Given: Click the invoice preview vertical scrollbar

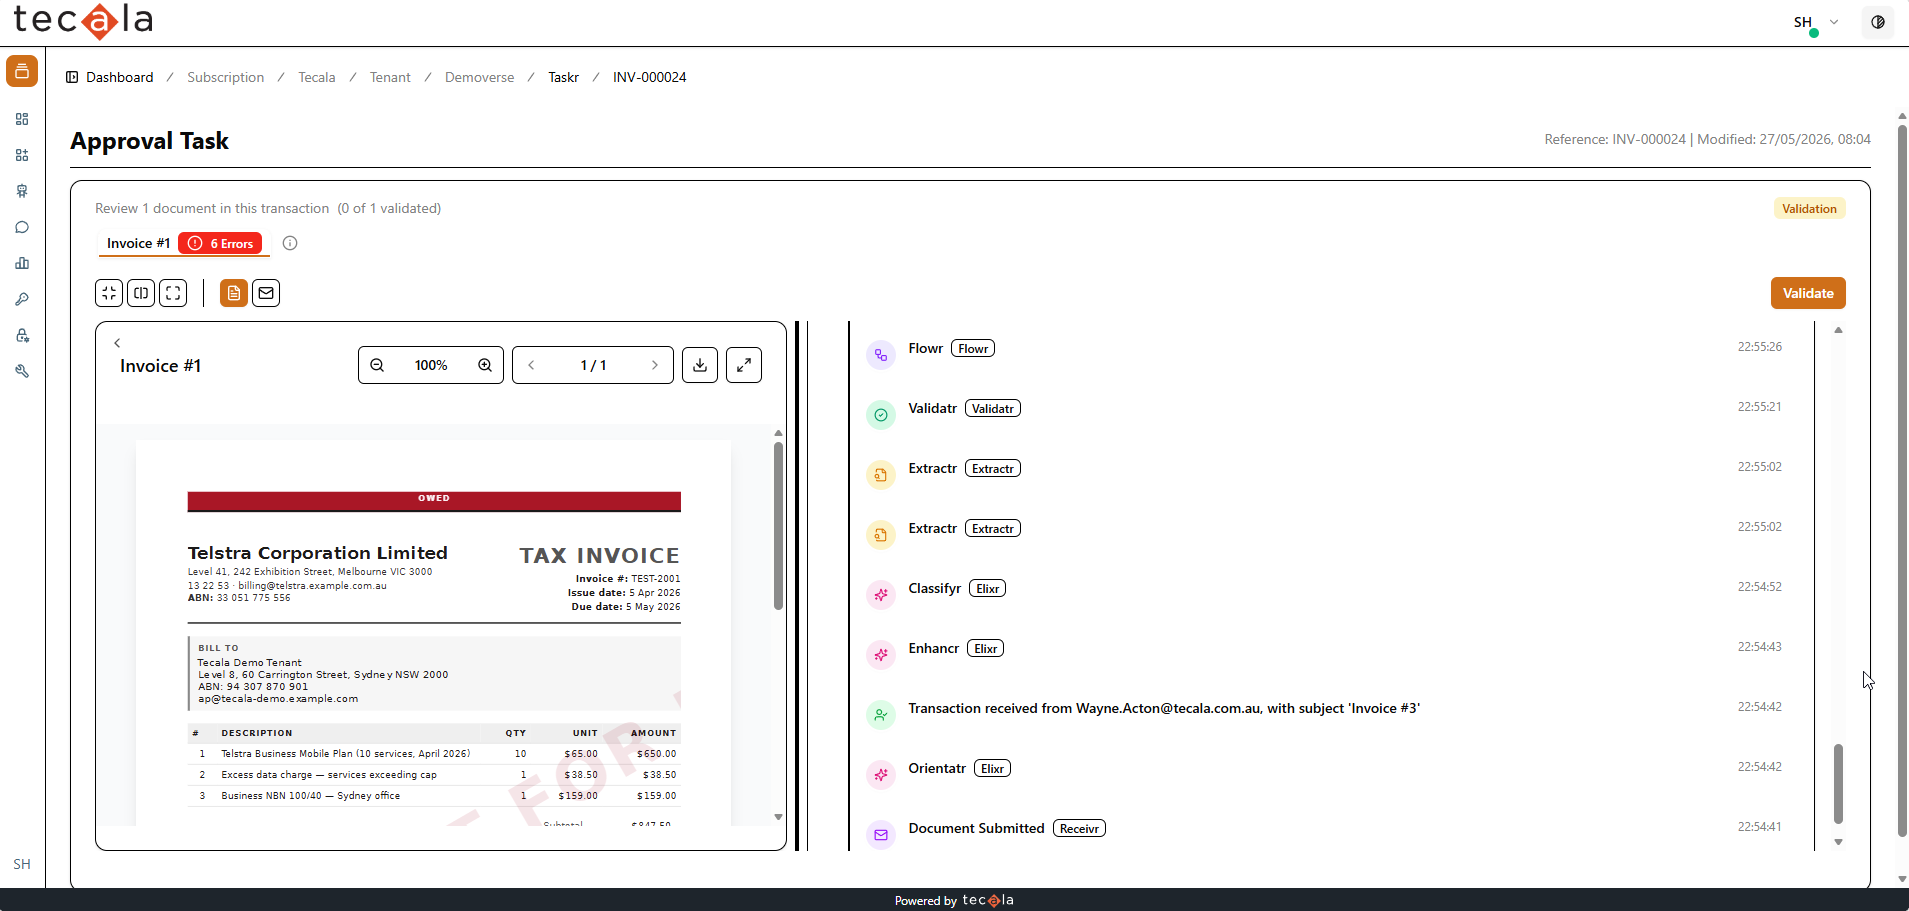Looking at the screenshot, I should (778, 526).
